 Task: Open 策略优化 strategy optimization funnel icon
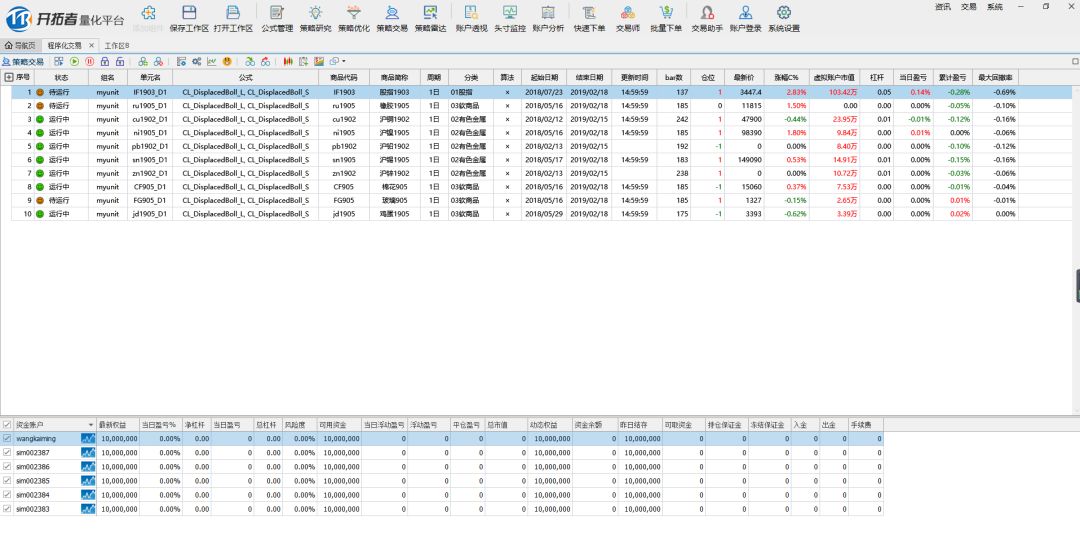coord(353,12)
